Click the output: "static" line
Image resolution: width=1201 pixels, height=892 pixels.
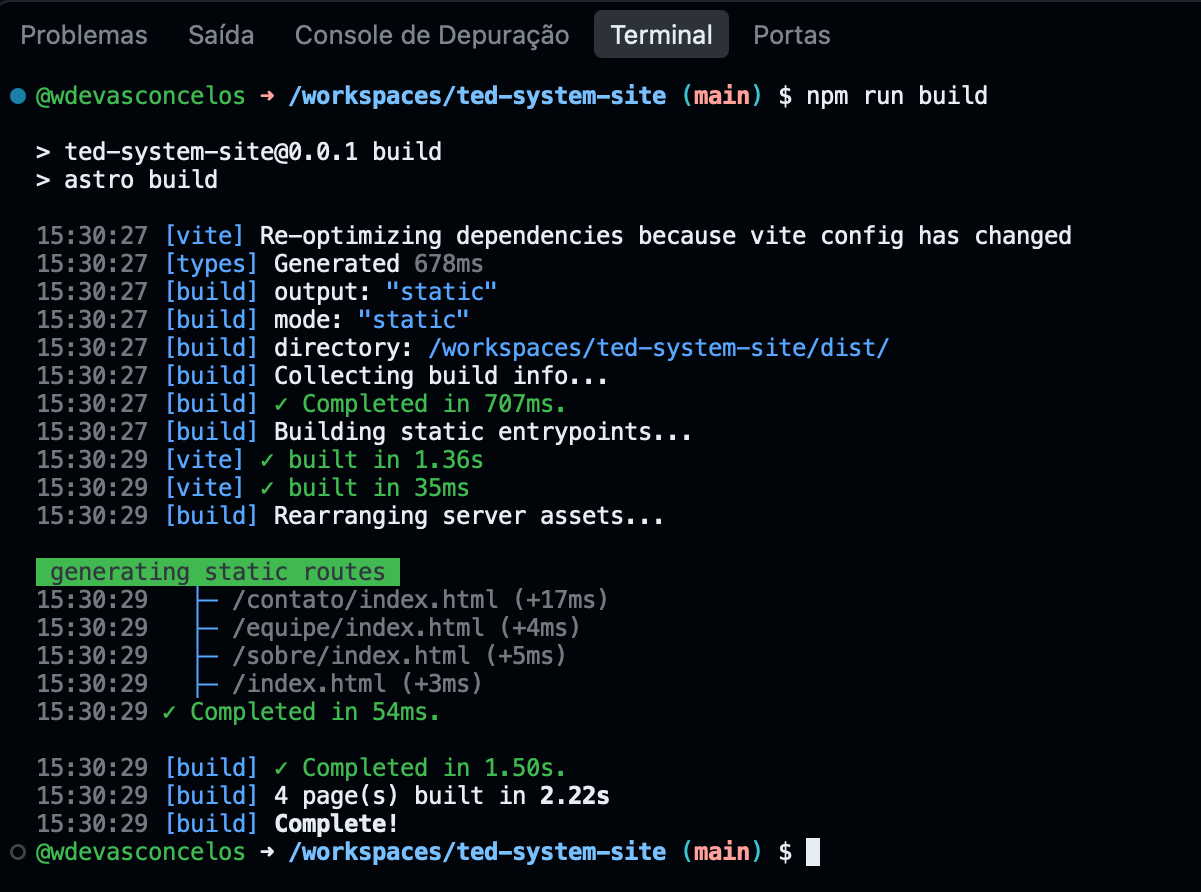point(386,292)
